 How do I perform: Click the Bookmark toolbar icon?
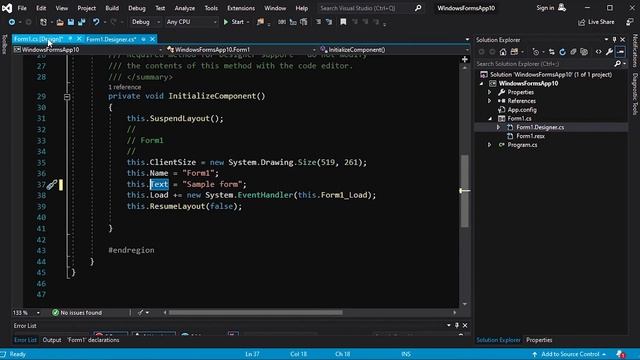point(343,22)
